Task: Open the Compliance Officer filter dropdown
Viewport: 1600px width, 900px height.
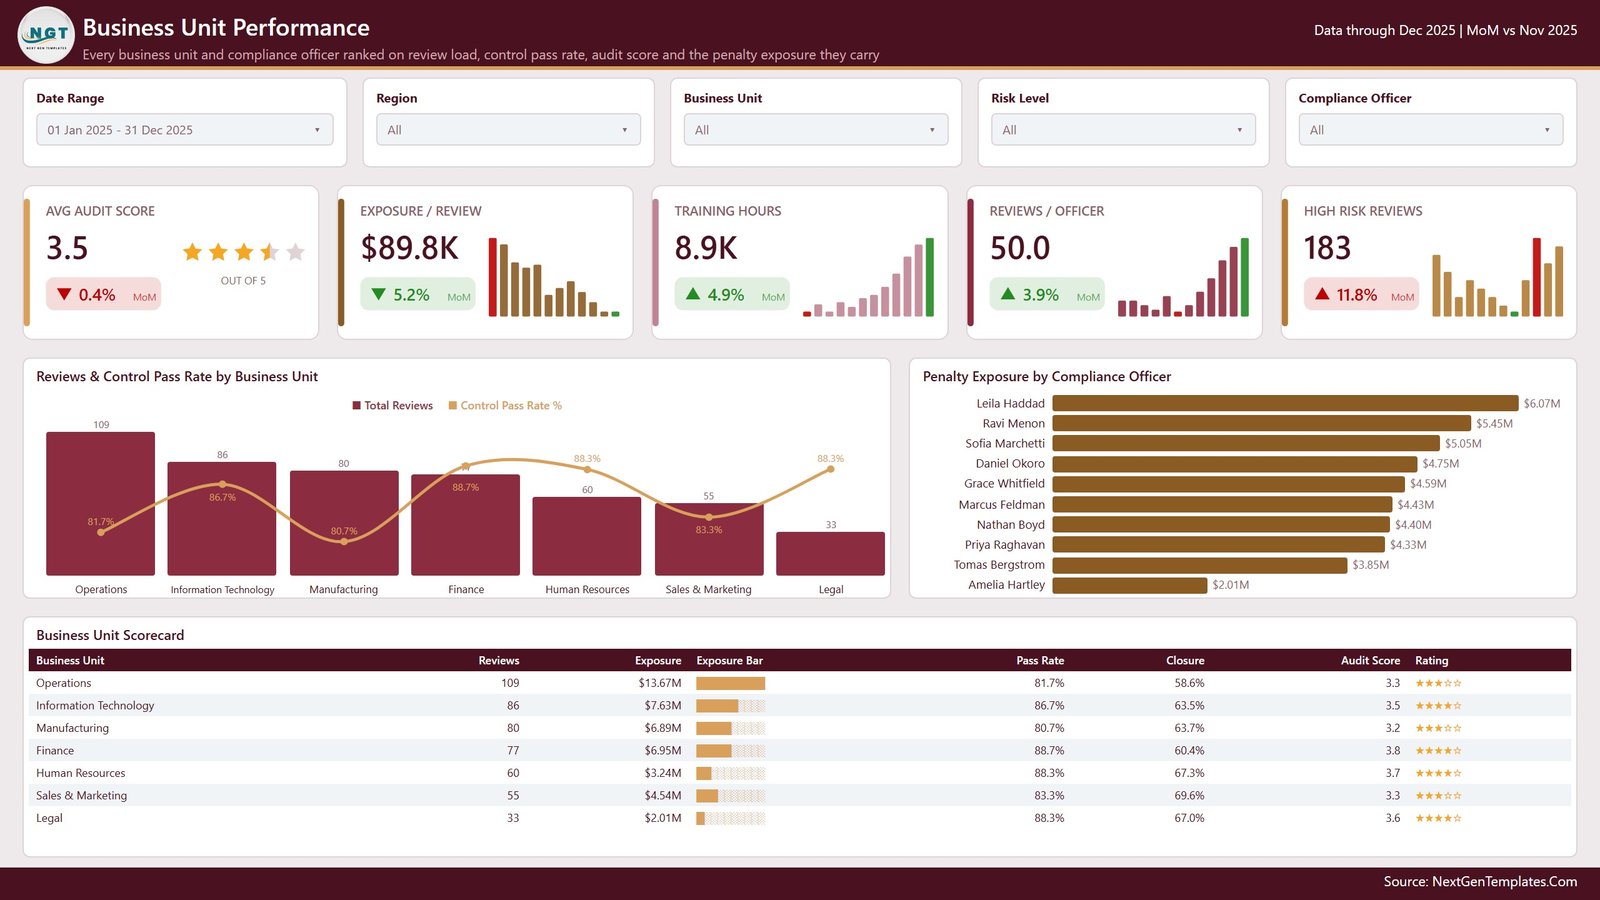Action: click(x=1430, y=130)
